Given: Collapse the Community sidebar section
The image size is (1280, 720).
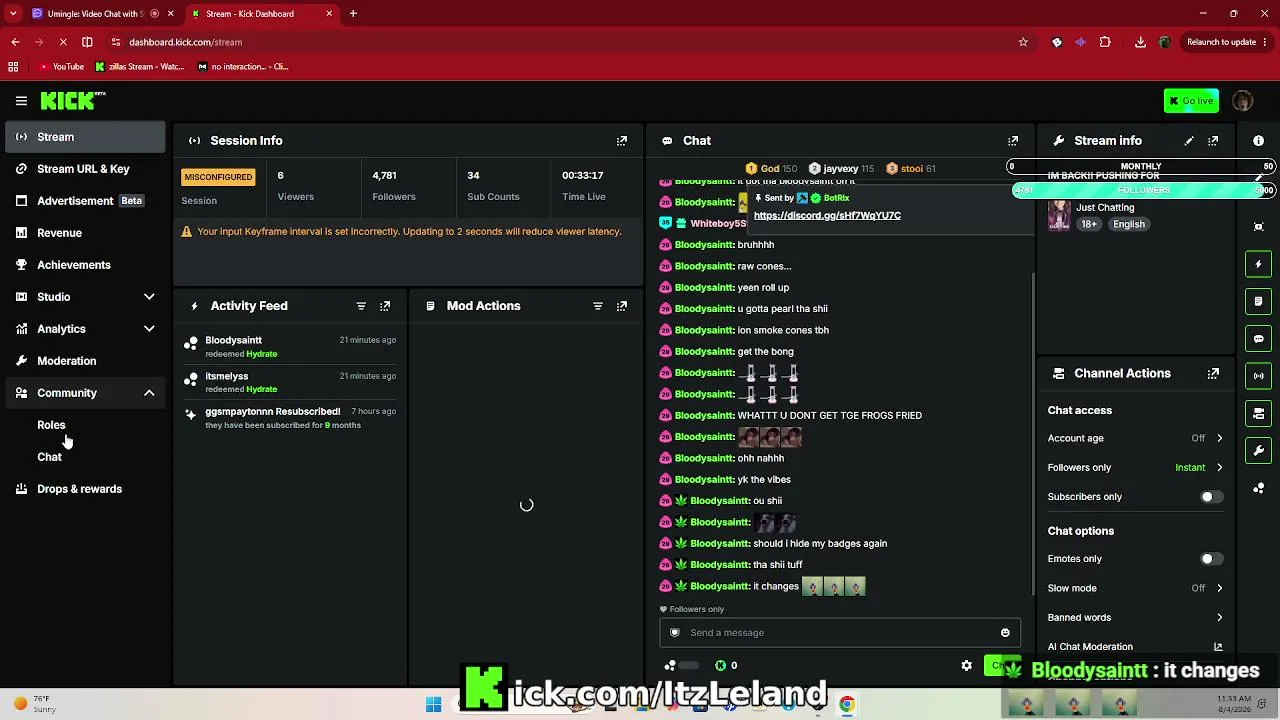Looking at the screenshot, I should pyautogui.click(x=149, y=393).
